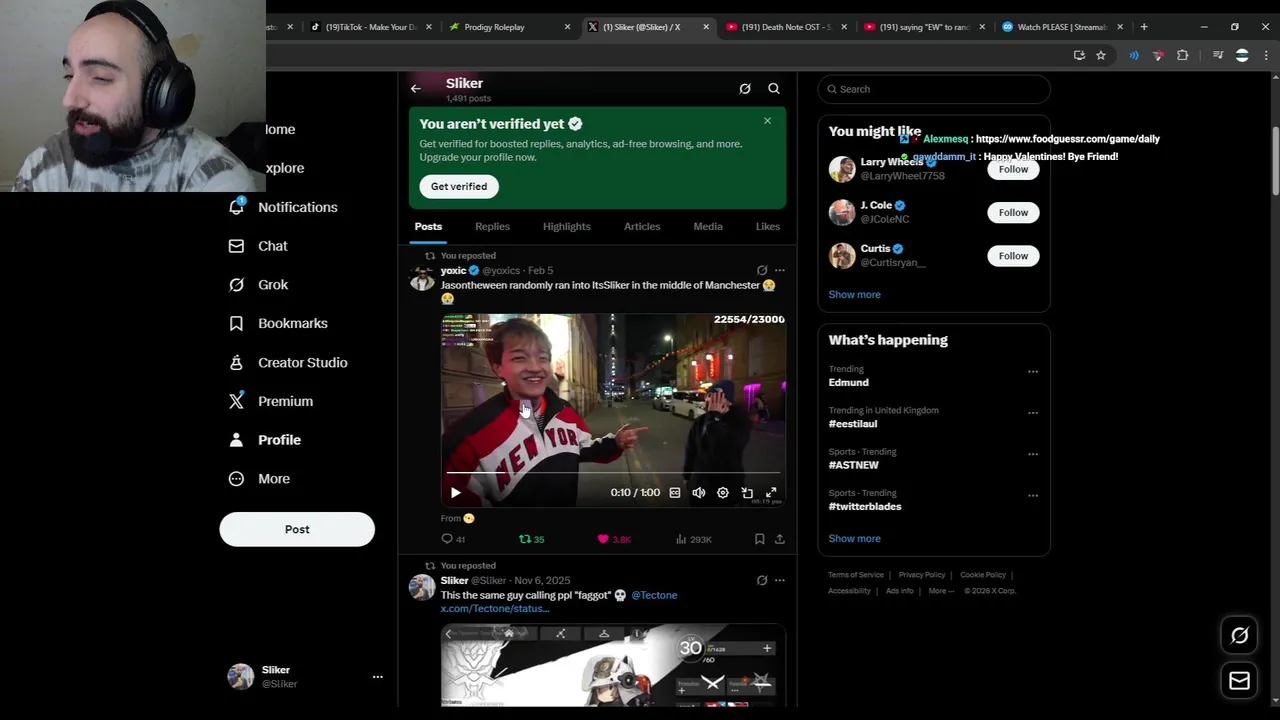Play the yoxic video
1280x720 pixels.
pos(456,493)
